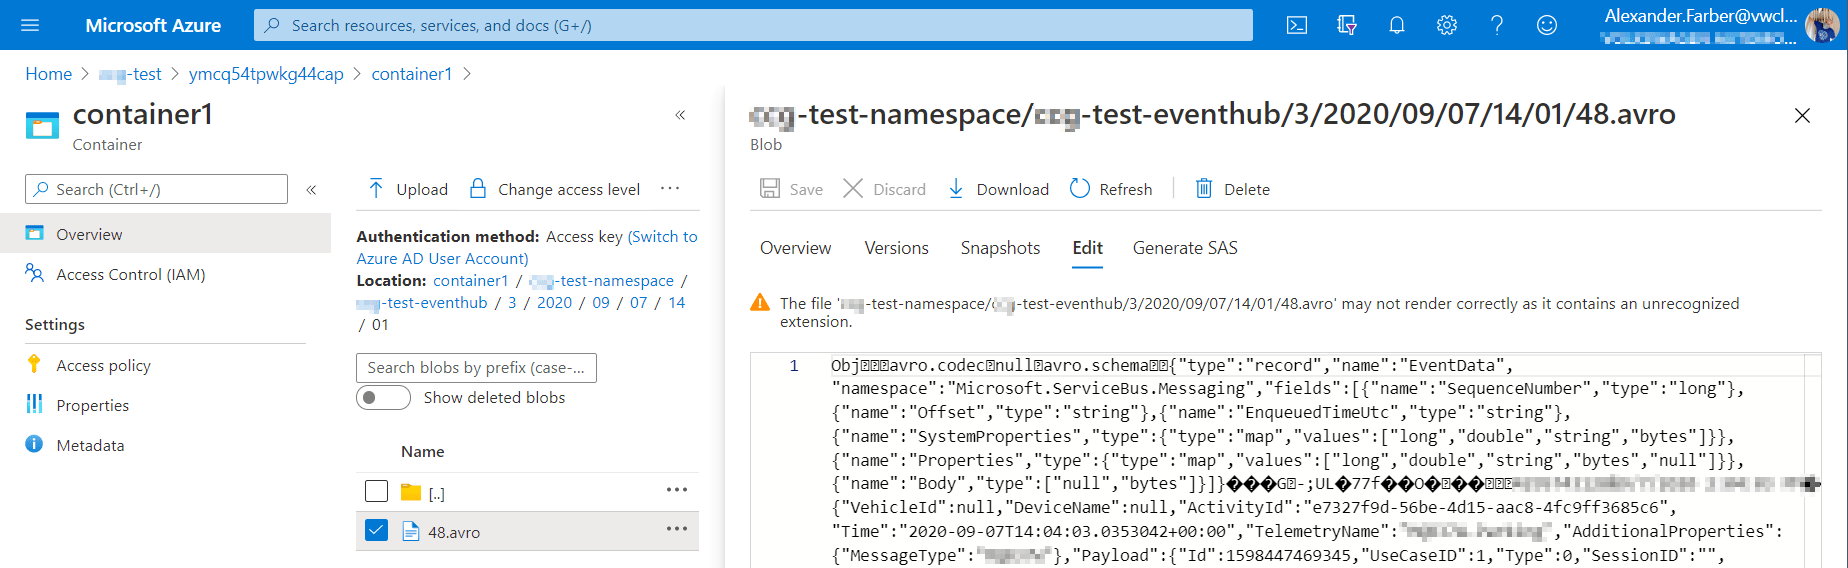This screenshot has width=1848, height=568.
Task: Open the portal hamburger menu
Action: (30, 26)
